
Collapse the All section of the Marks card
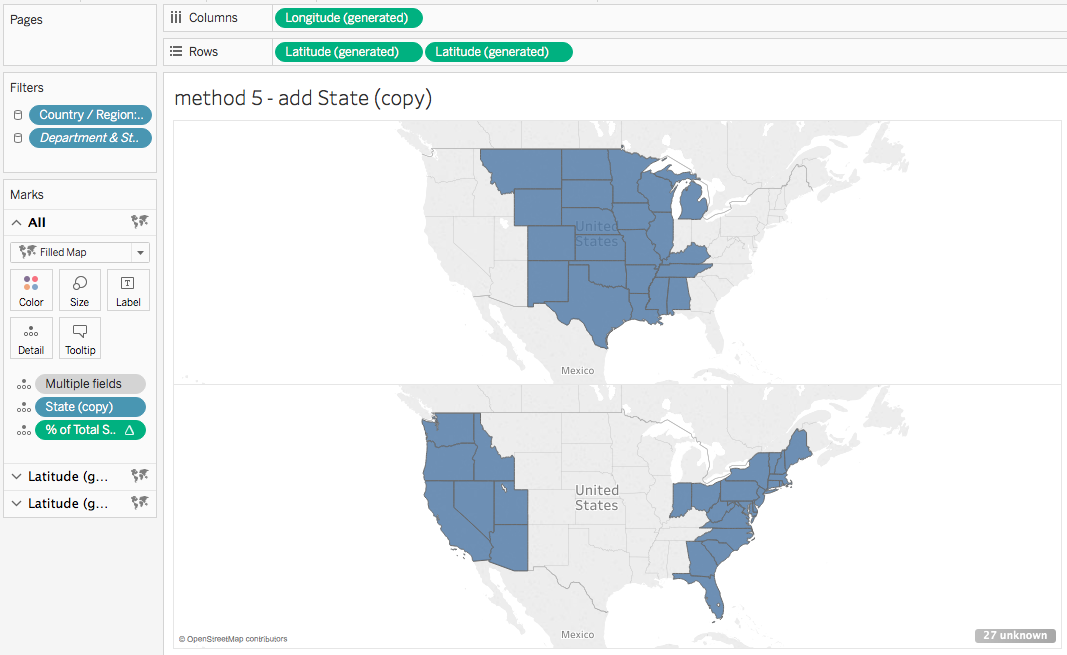tap(17, 222)
